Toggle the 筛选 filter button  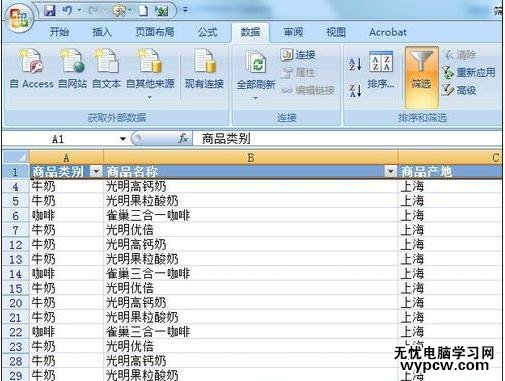421,77
